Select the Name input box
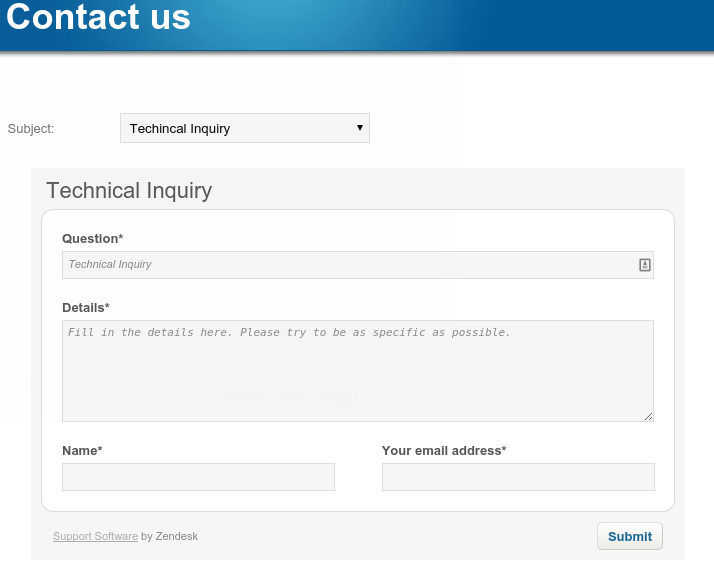Screen dimensions: 714x579 click(x=198, y=477)
